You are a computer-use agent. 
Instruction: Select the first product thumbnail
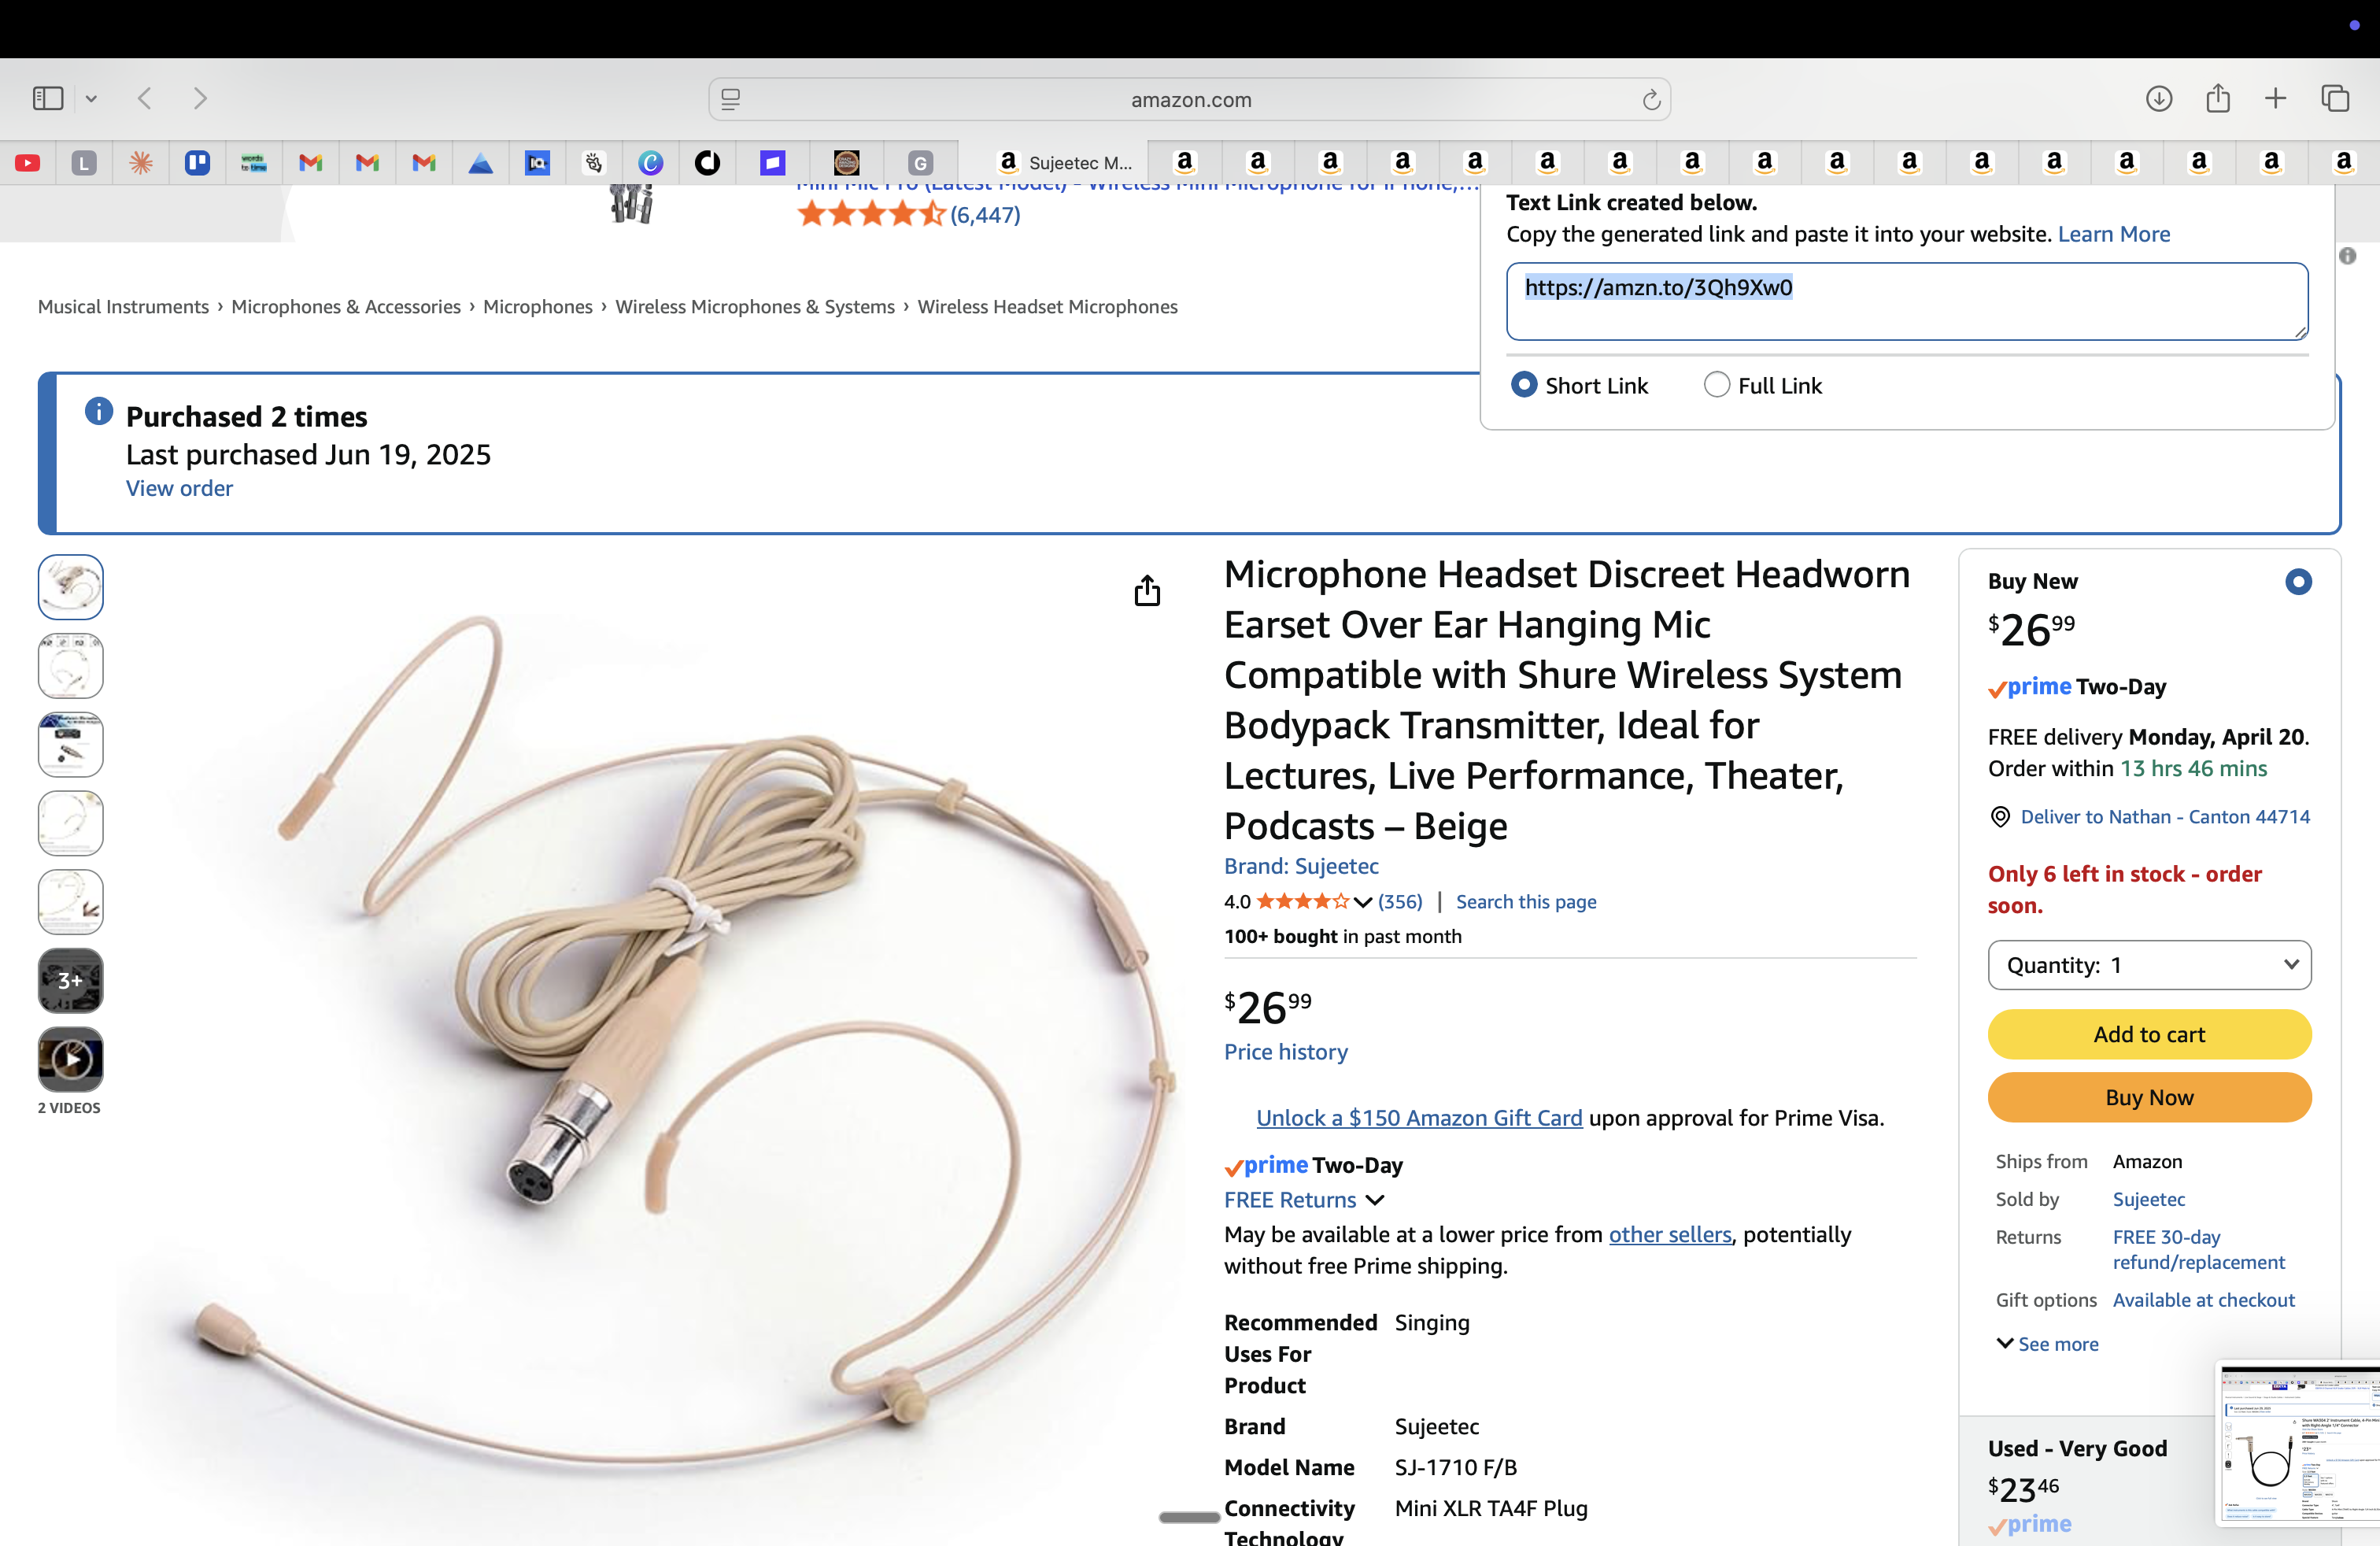coord(70,587)
